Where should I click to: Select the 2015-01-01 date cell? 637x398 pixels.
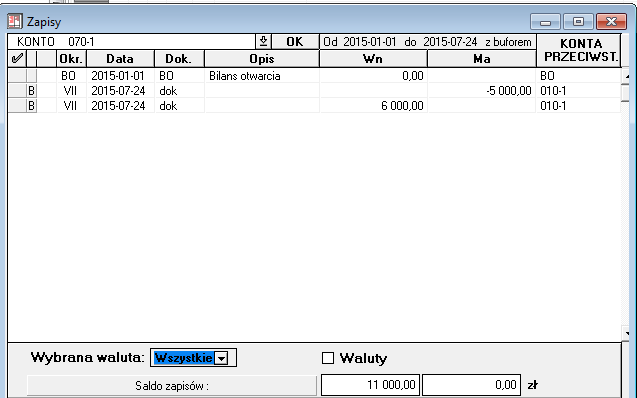pos(120,76)
